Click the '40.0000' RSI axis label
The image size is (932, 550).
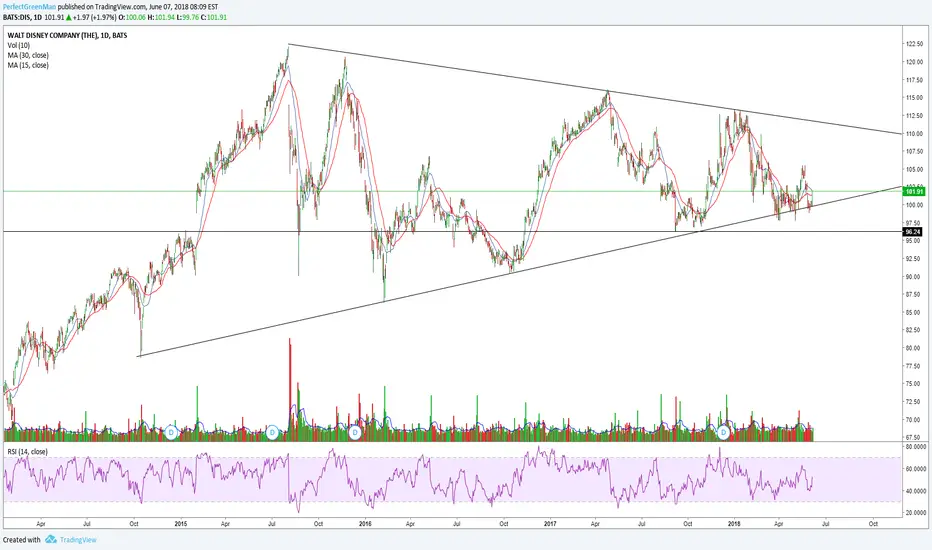[915, 491]
